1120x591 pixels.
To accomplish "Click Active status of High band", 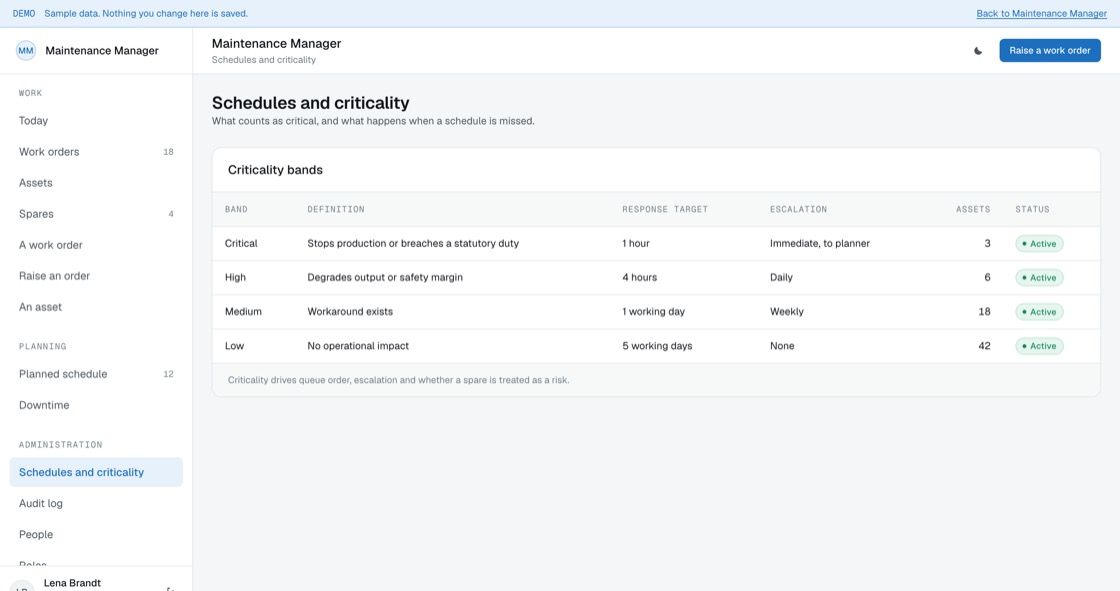I will pos(1039,277).
